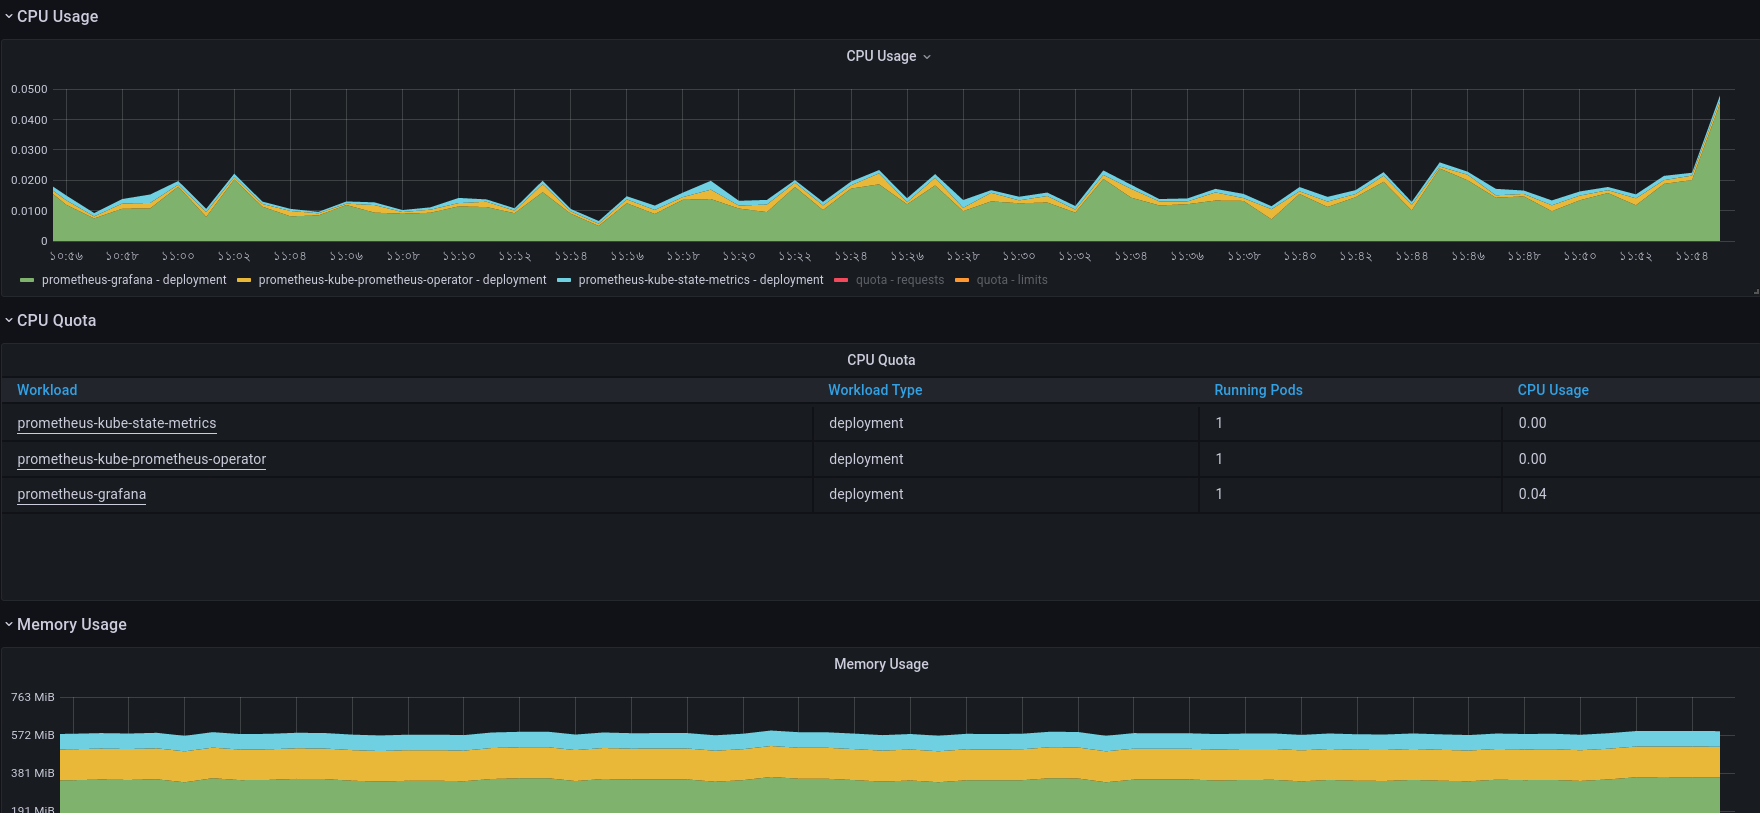
Task: Click the 381 MiB y-axis label
Action: pos(33,773)
